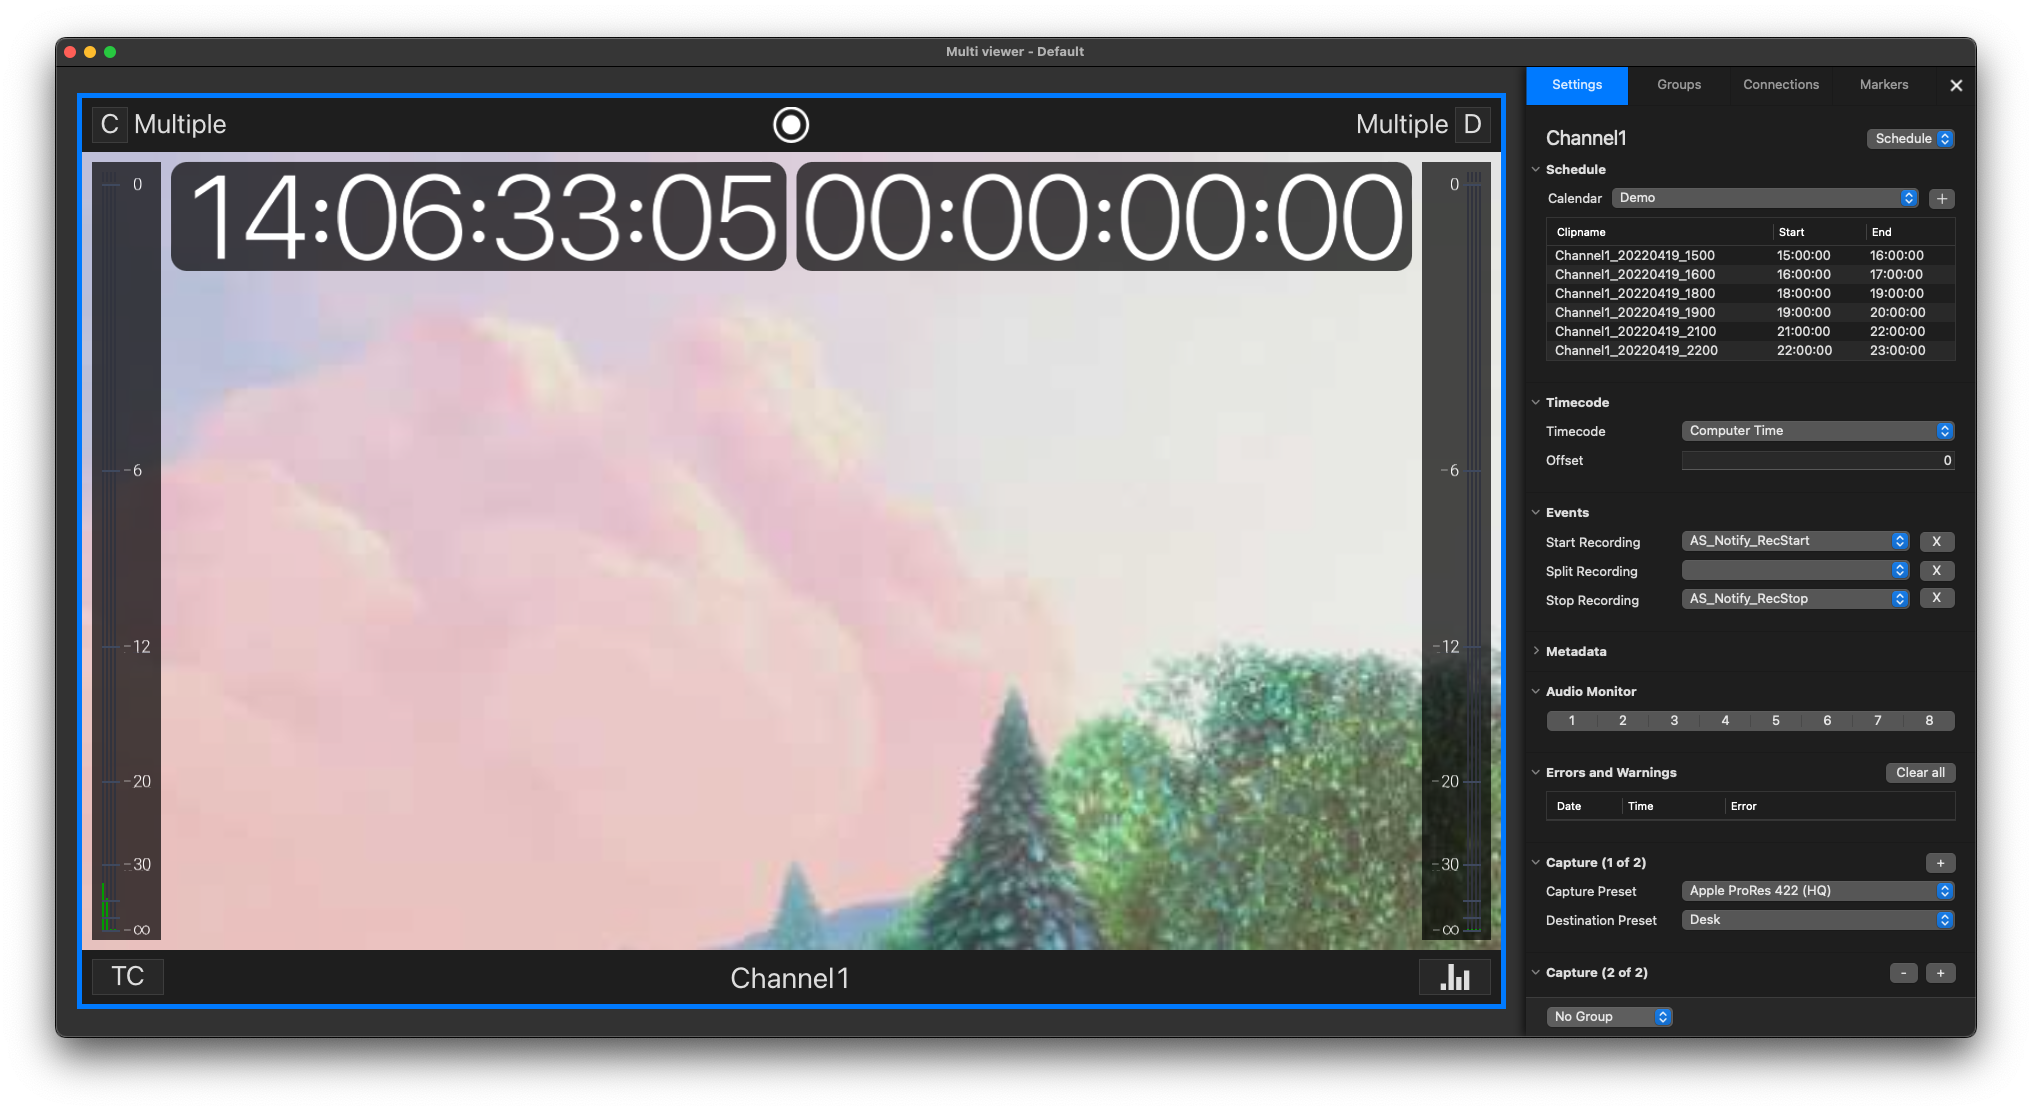Remove Capture (2 of 2) with minus button
This screenshot has width=2032, height=1111.
point(1904,973)
